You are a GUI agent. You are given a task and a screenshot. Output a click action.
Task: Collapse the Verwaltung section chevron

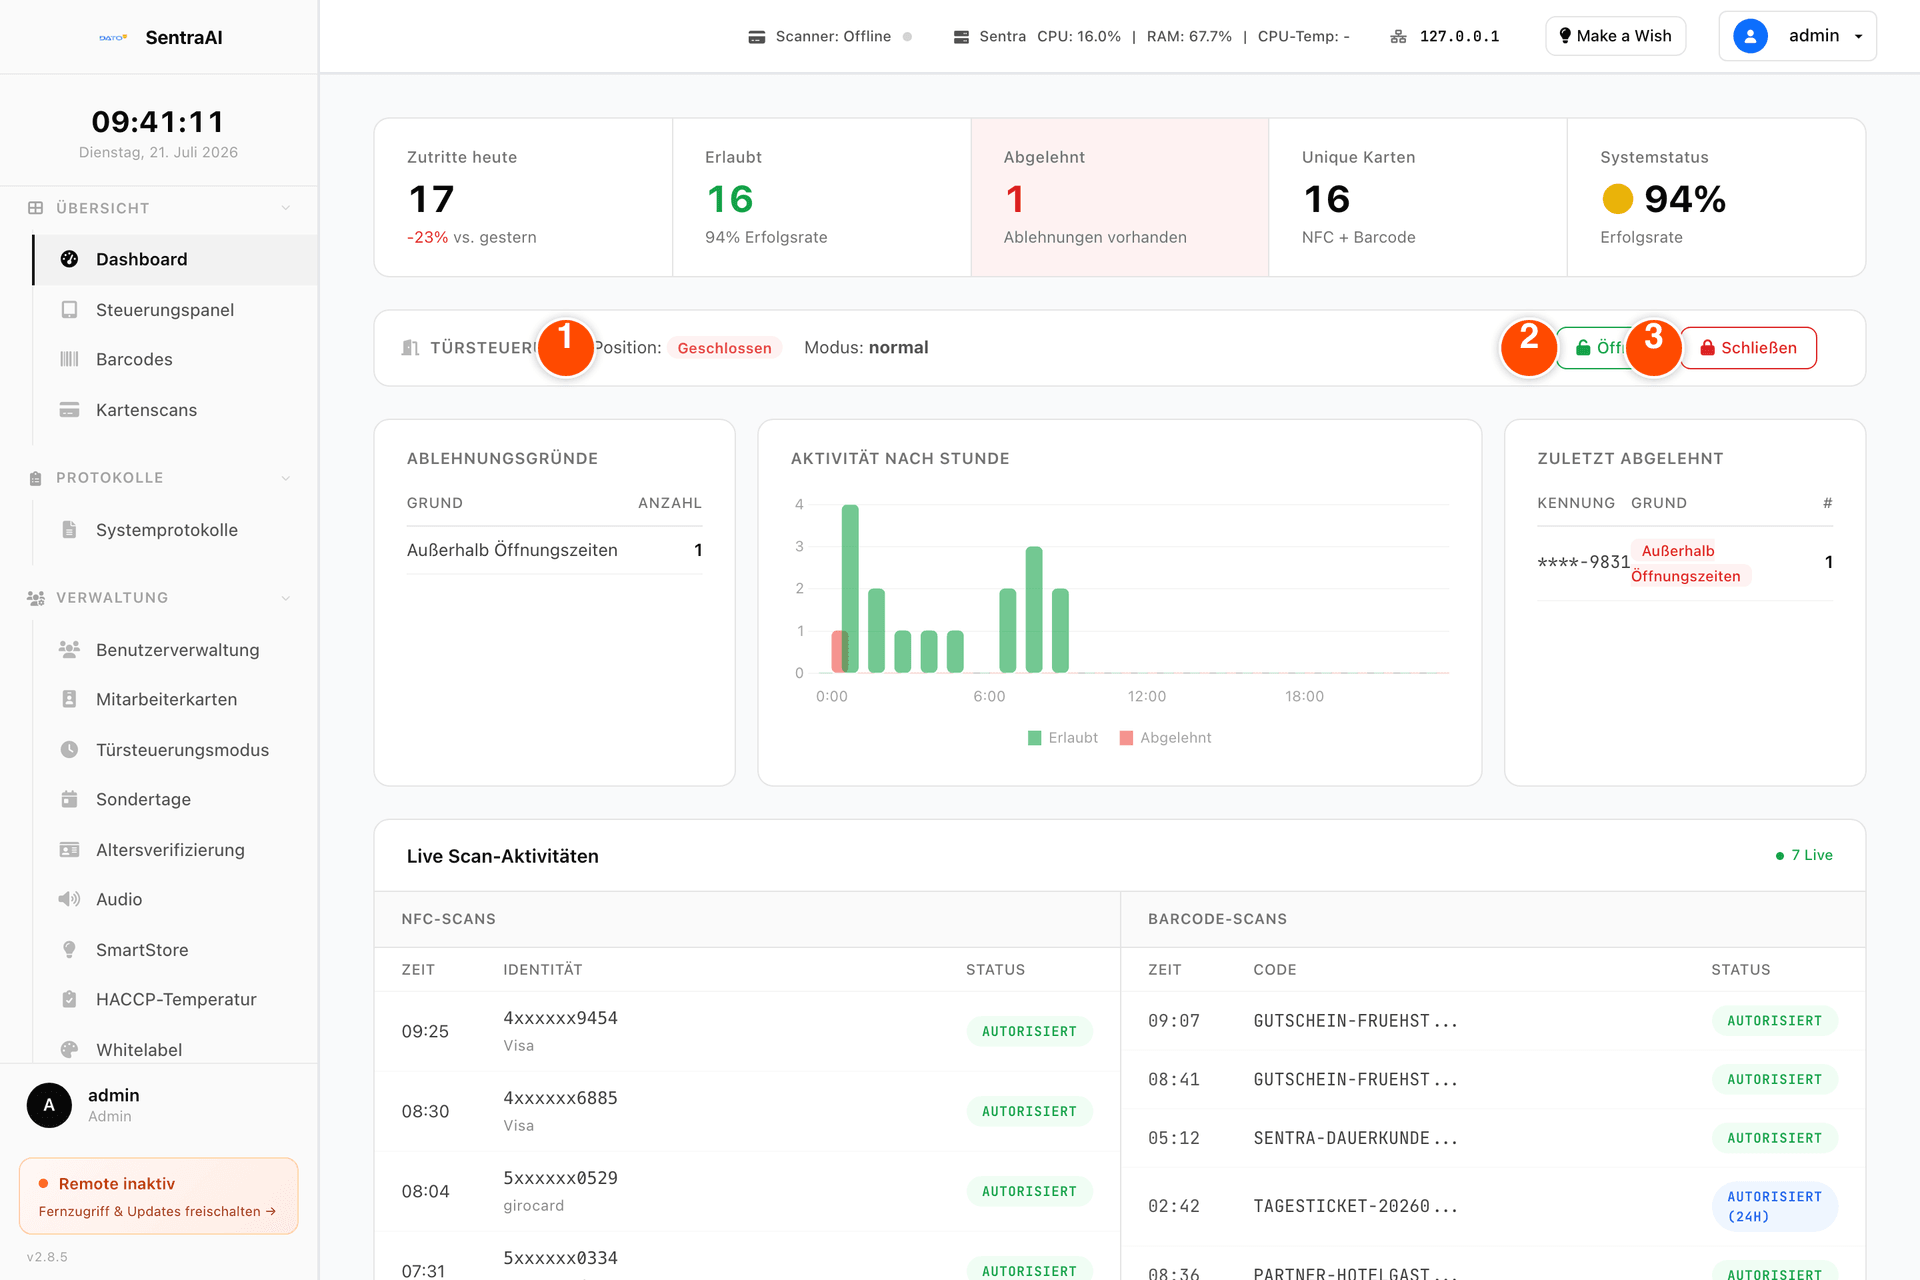(x=286, y=598)
